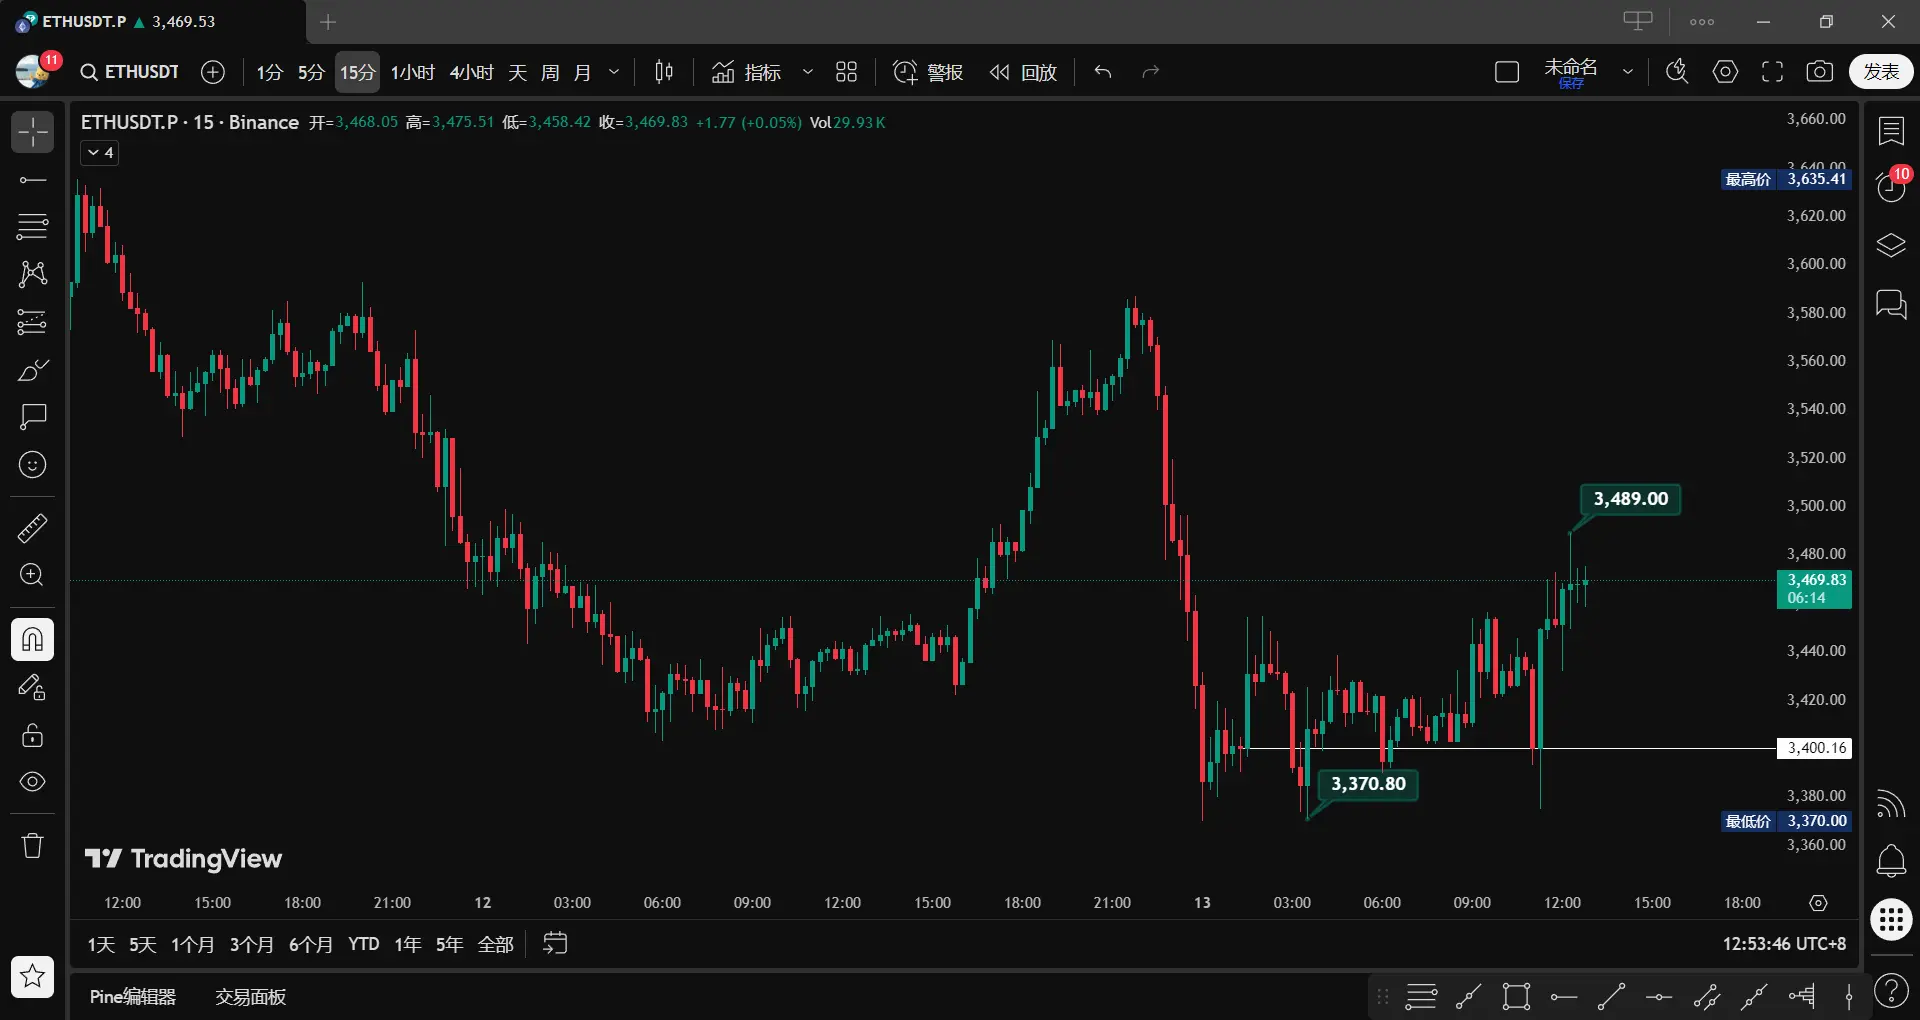Open the quick search tool

[1677, 72]
